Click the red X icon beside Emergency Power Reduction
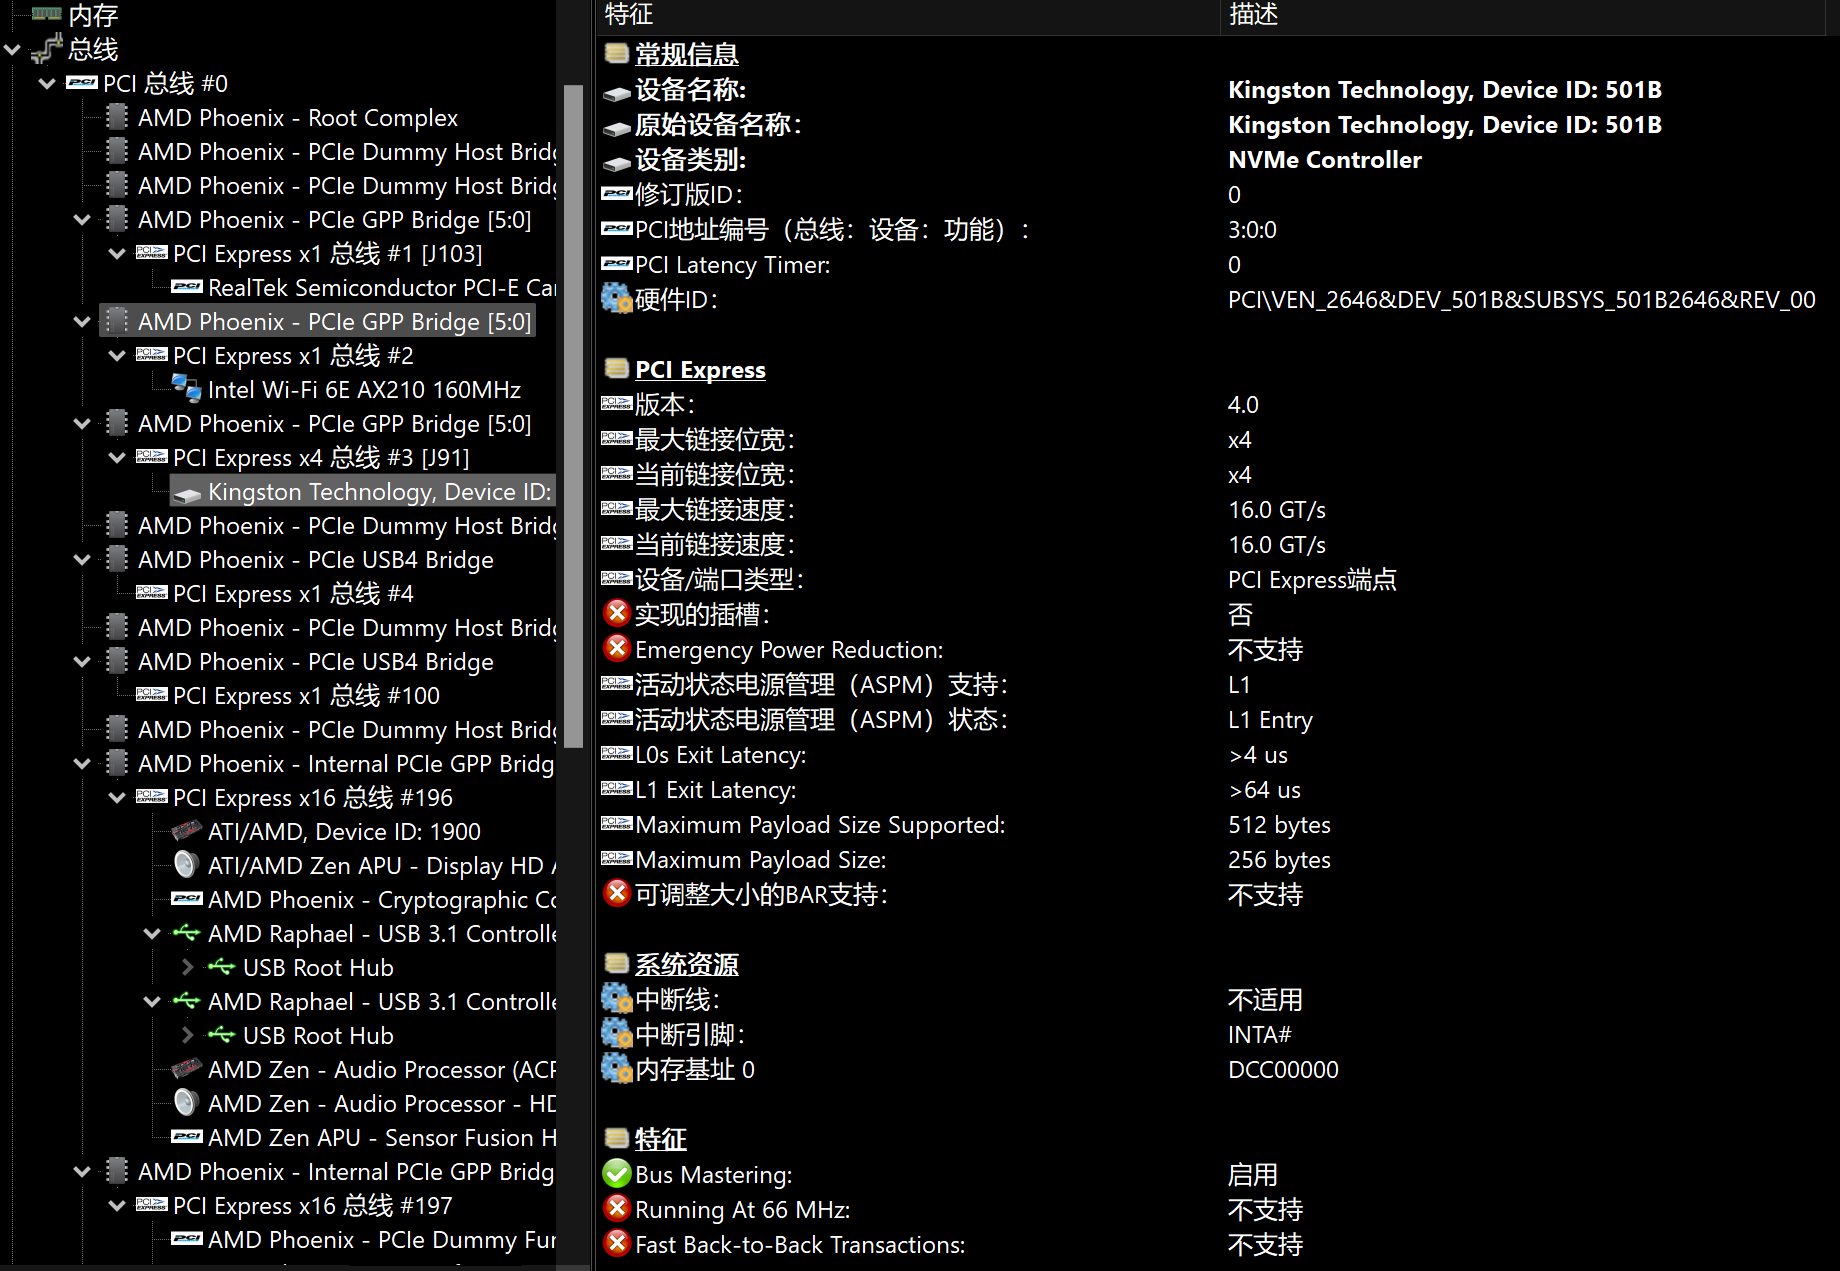This screenshot has width=1840, height=1271. 617,649
